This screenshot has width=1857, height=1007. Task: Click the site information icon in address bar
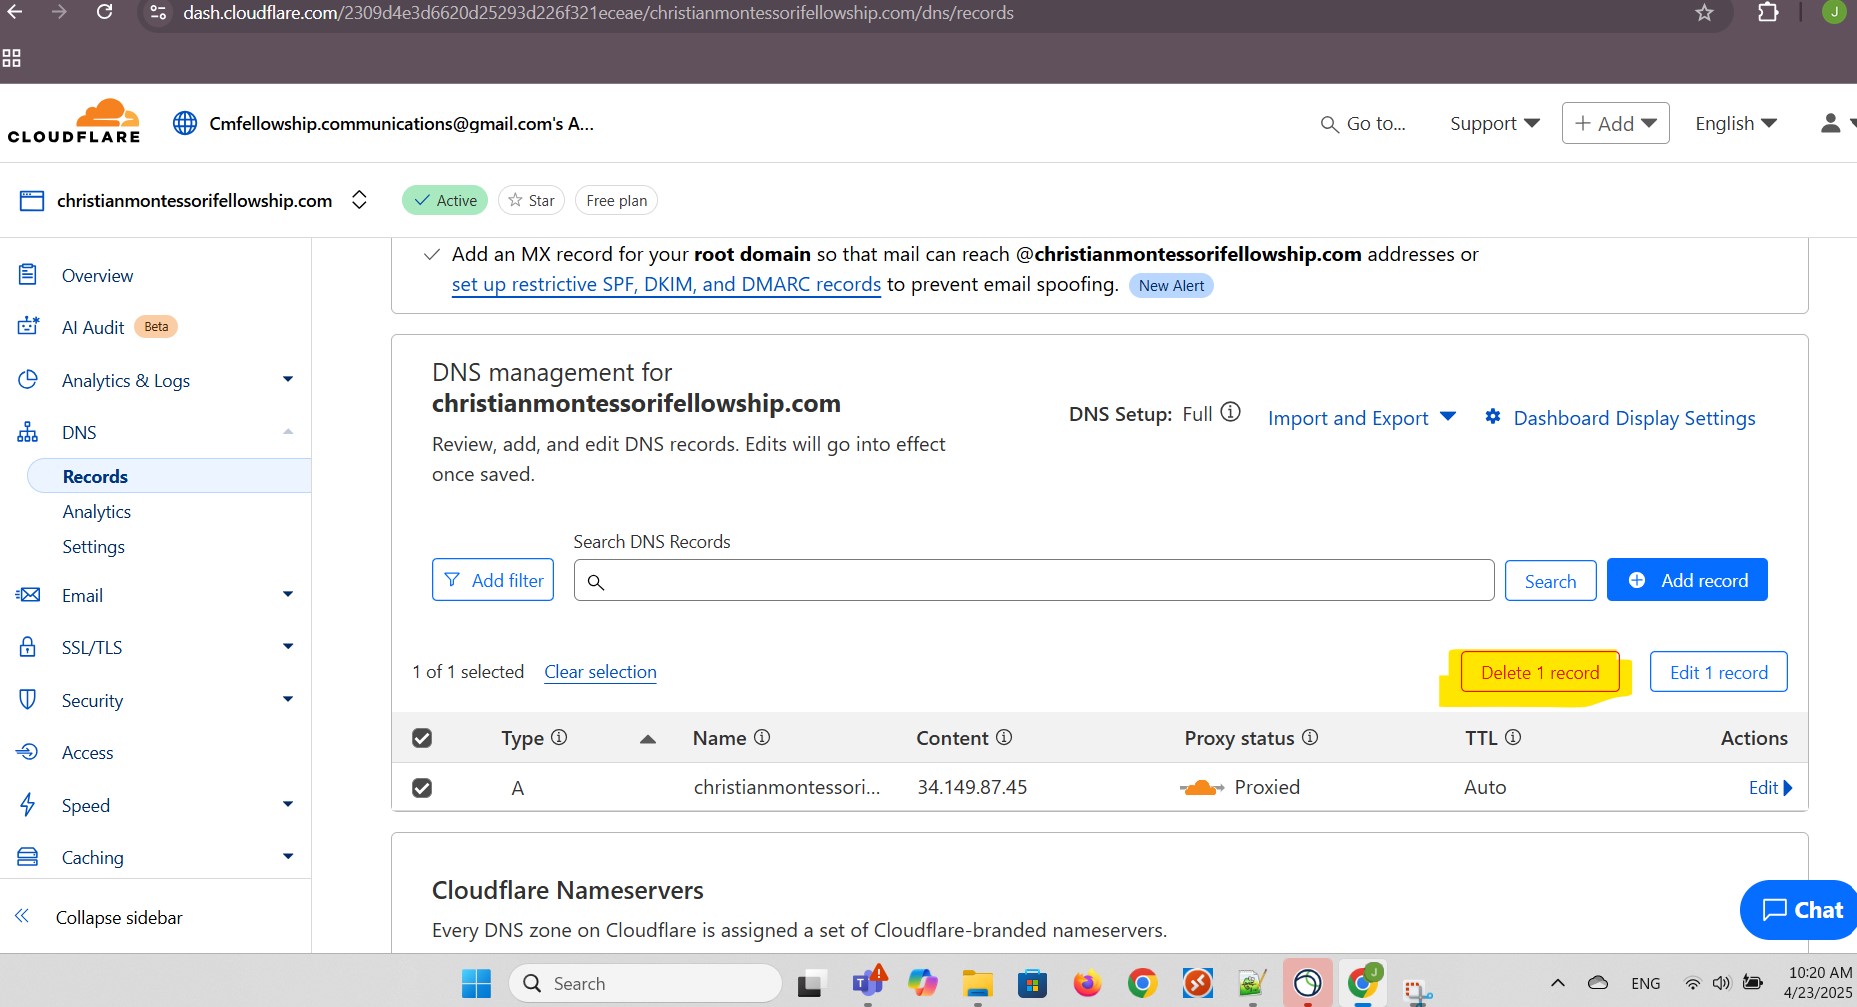158,13
